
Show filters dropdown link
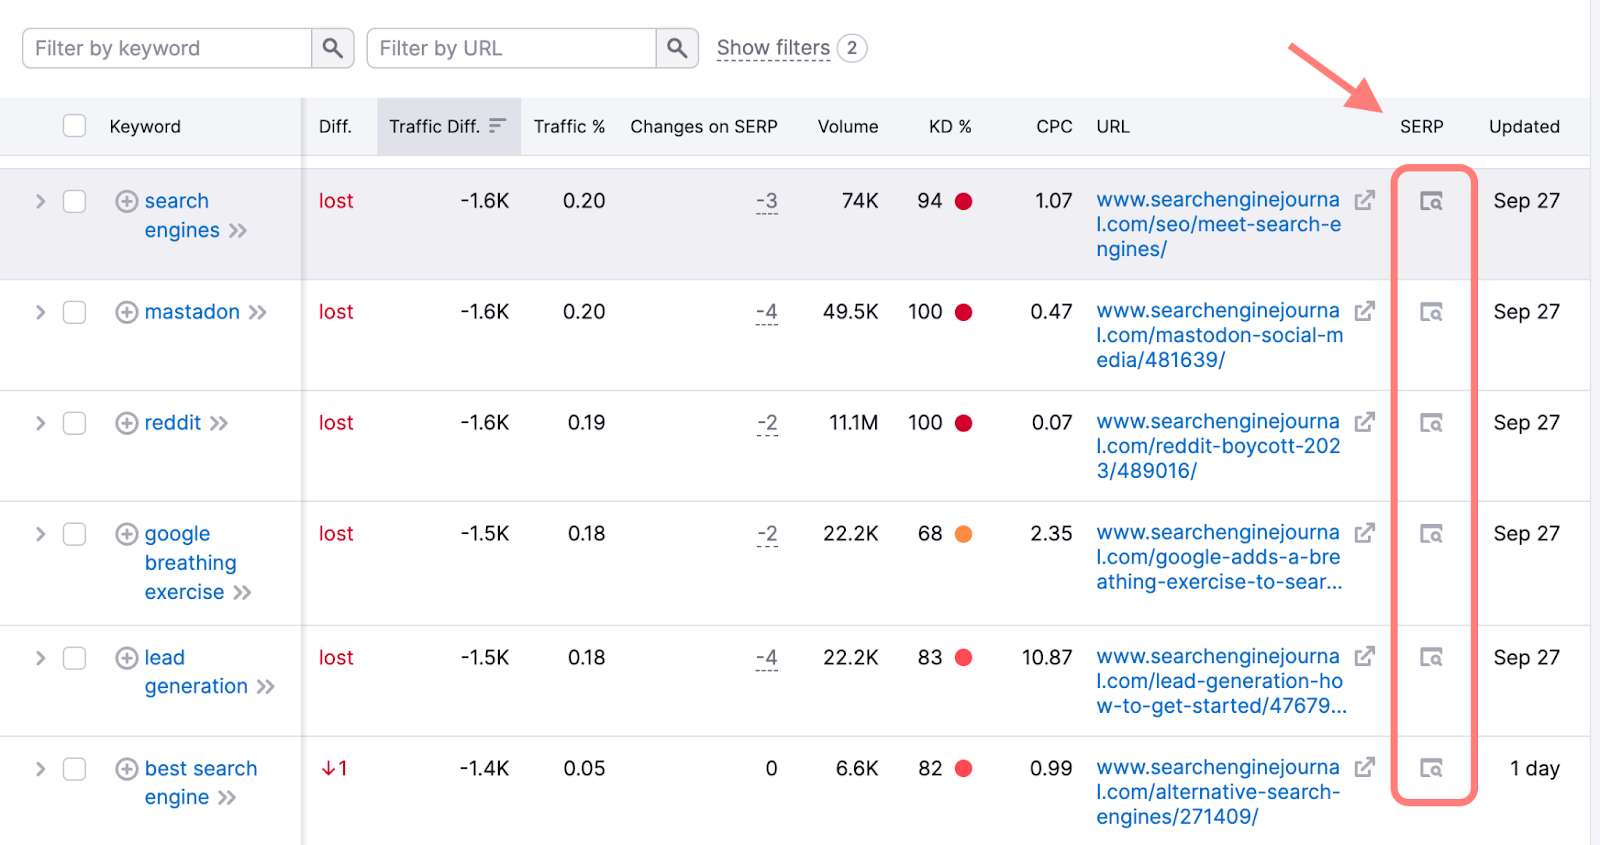point(773,48)
